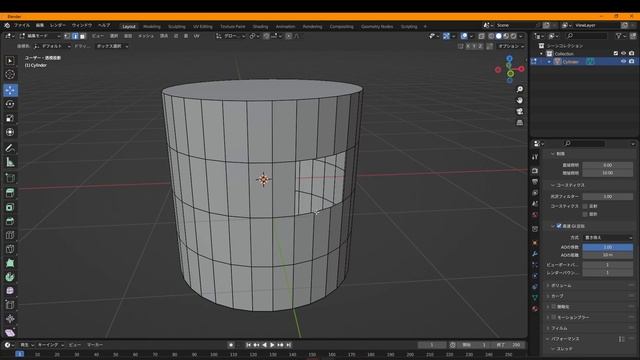Hide Cylinder using its eye icon
The height and width of the screenshot is (360, 640).
click(623, 62)
